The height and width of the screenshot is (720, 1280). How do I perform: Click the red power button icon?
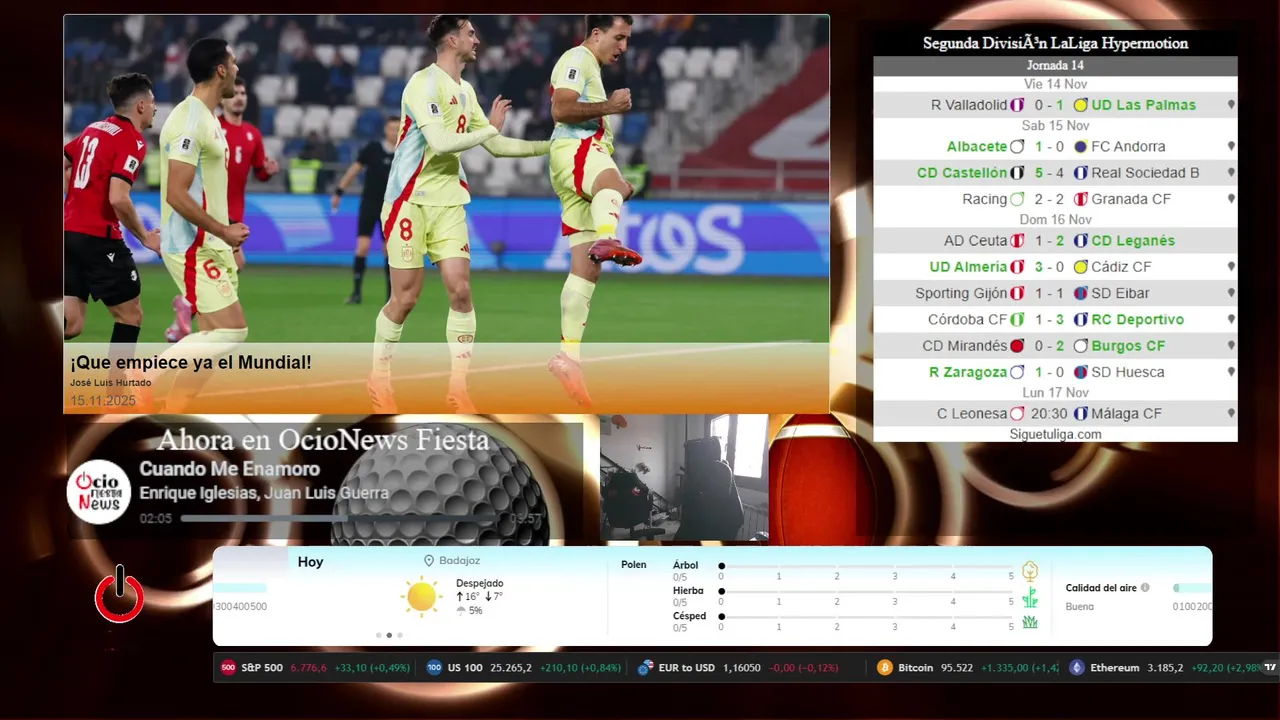(x=120, y=594)
